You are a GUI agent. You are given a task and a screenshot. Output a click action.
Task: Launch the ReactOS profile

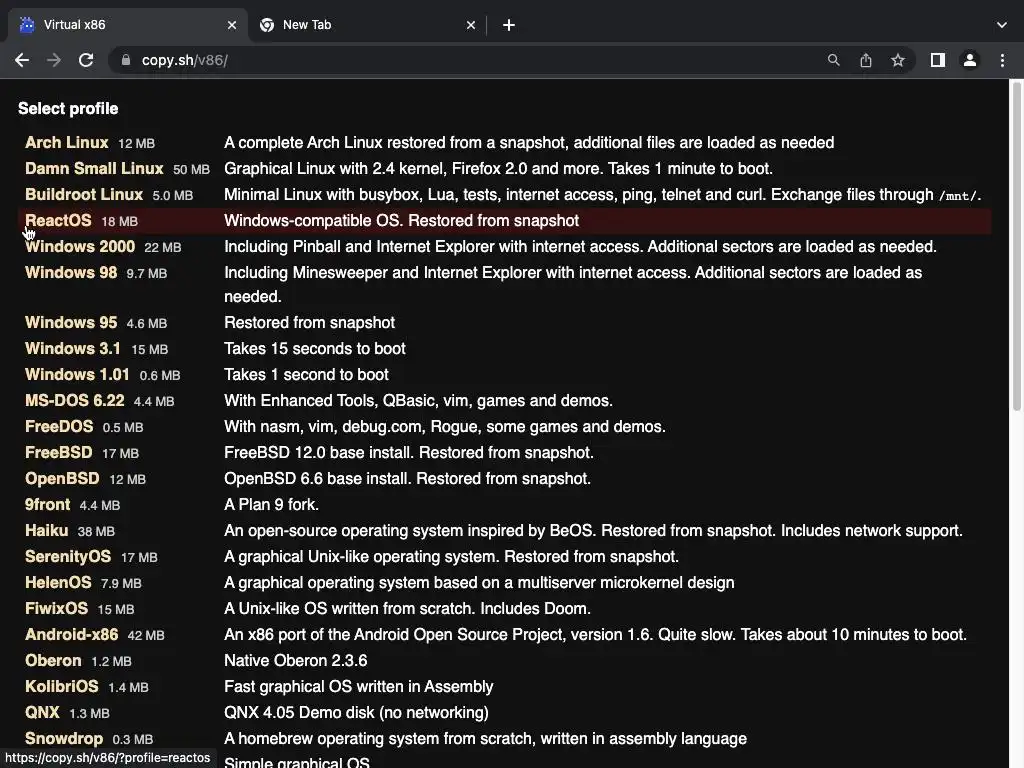58,221
